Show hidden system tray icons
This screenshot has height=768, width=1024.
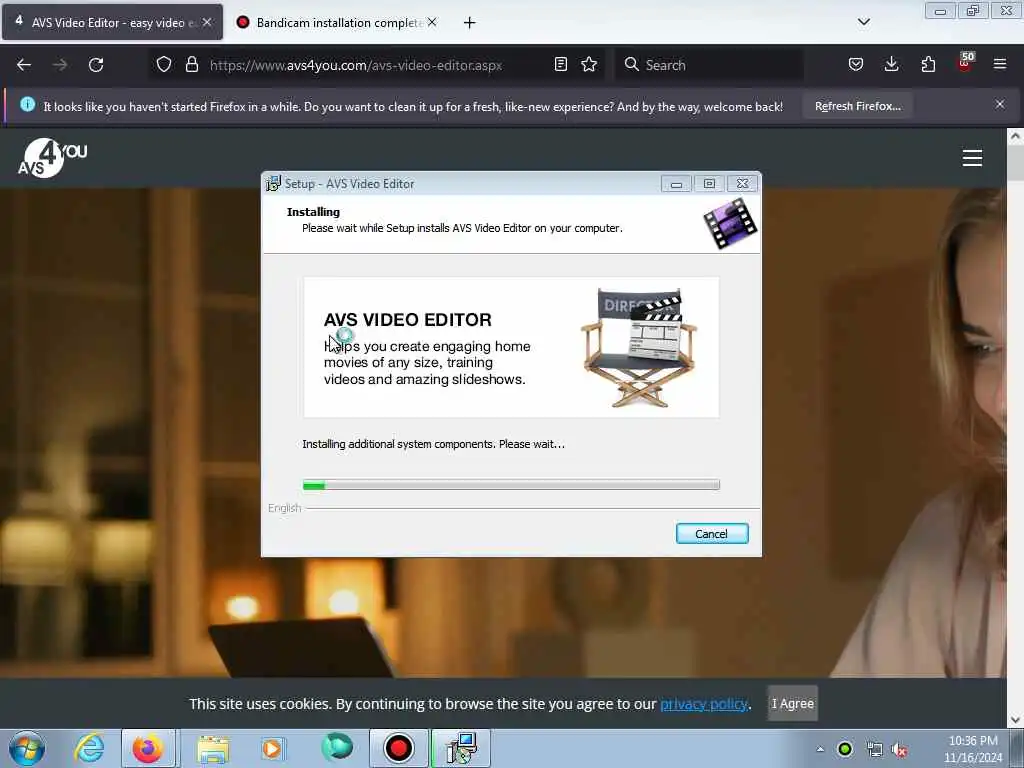pyautogui.click(x=820, y=749)
